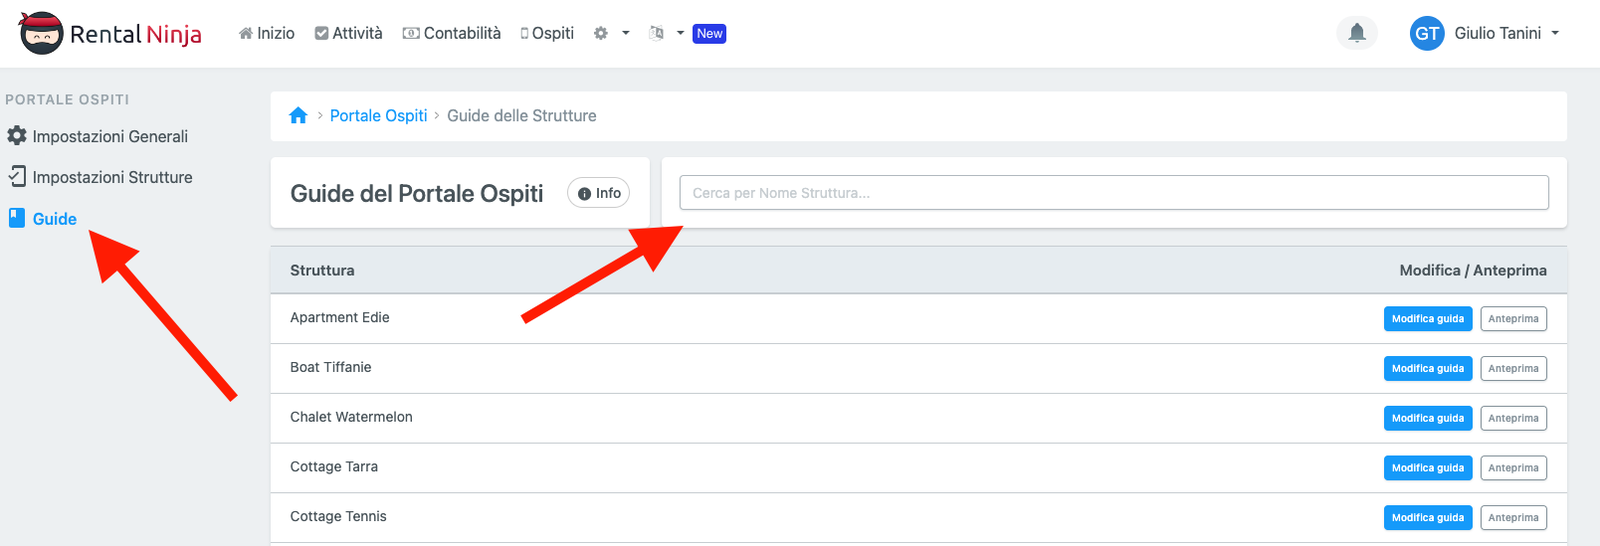Open the Contabilità menu
The height and width of the screenshot is (546, 1600).
tap(452, 33)
